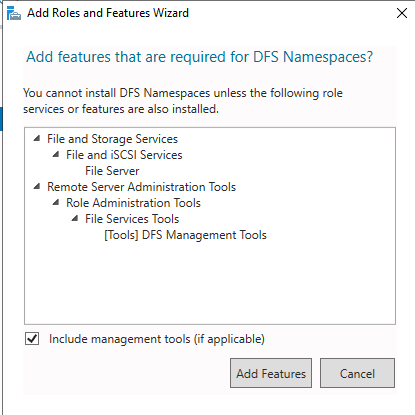Dismiss the dialog with the Cancel button
This screenshot has height=415, width=415.
click(x=357, y=373)
